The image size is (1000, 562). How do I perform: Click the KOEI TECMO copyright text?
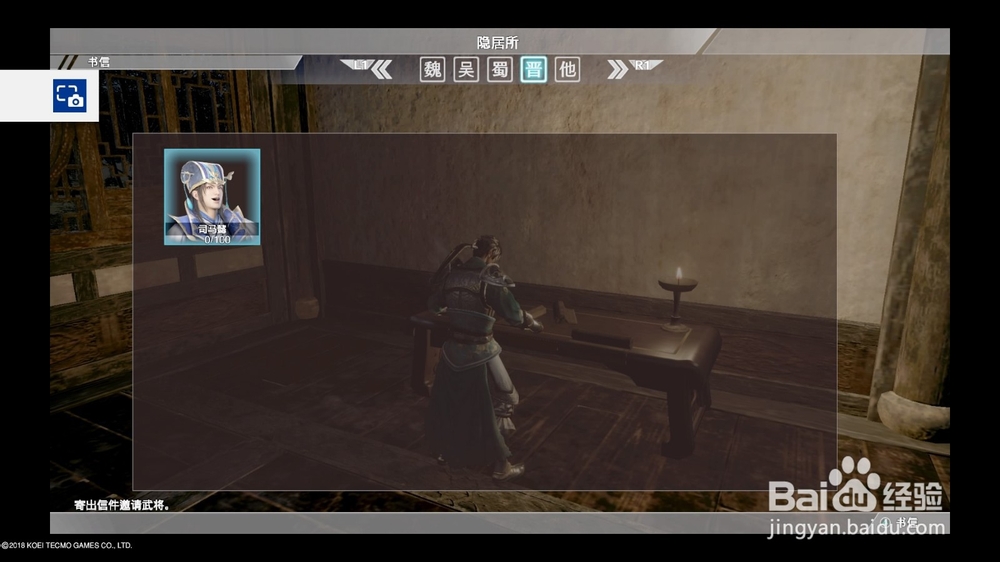pos(66,545)
